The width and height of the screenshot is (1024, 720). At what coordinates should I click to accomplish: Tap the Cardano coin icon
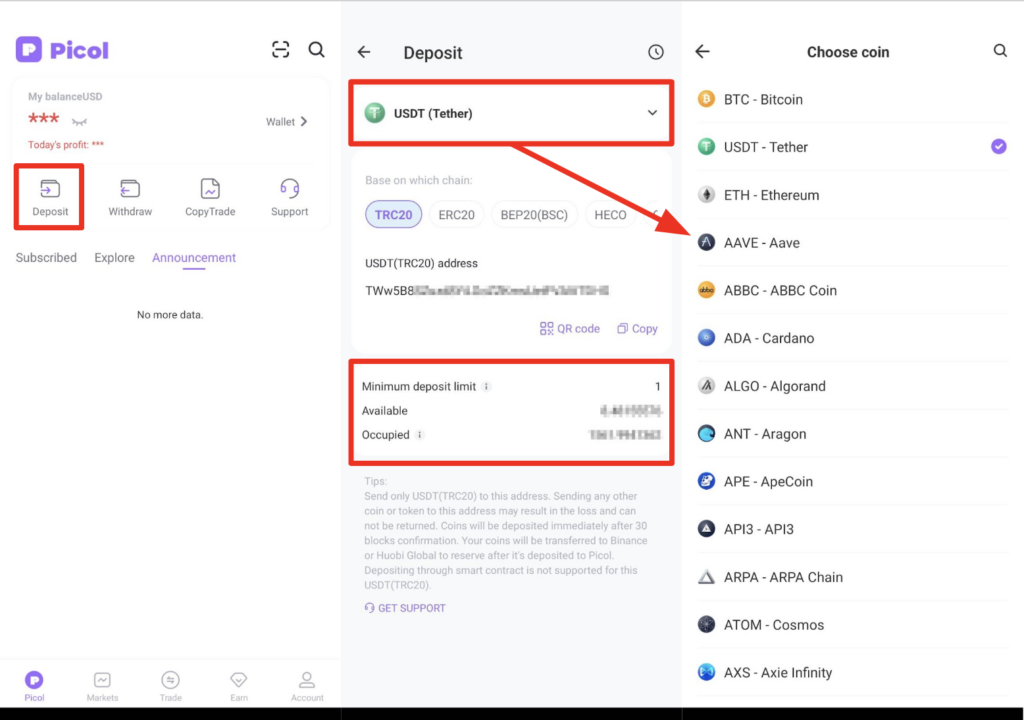(x=706, y=337)
